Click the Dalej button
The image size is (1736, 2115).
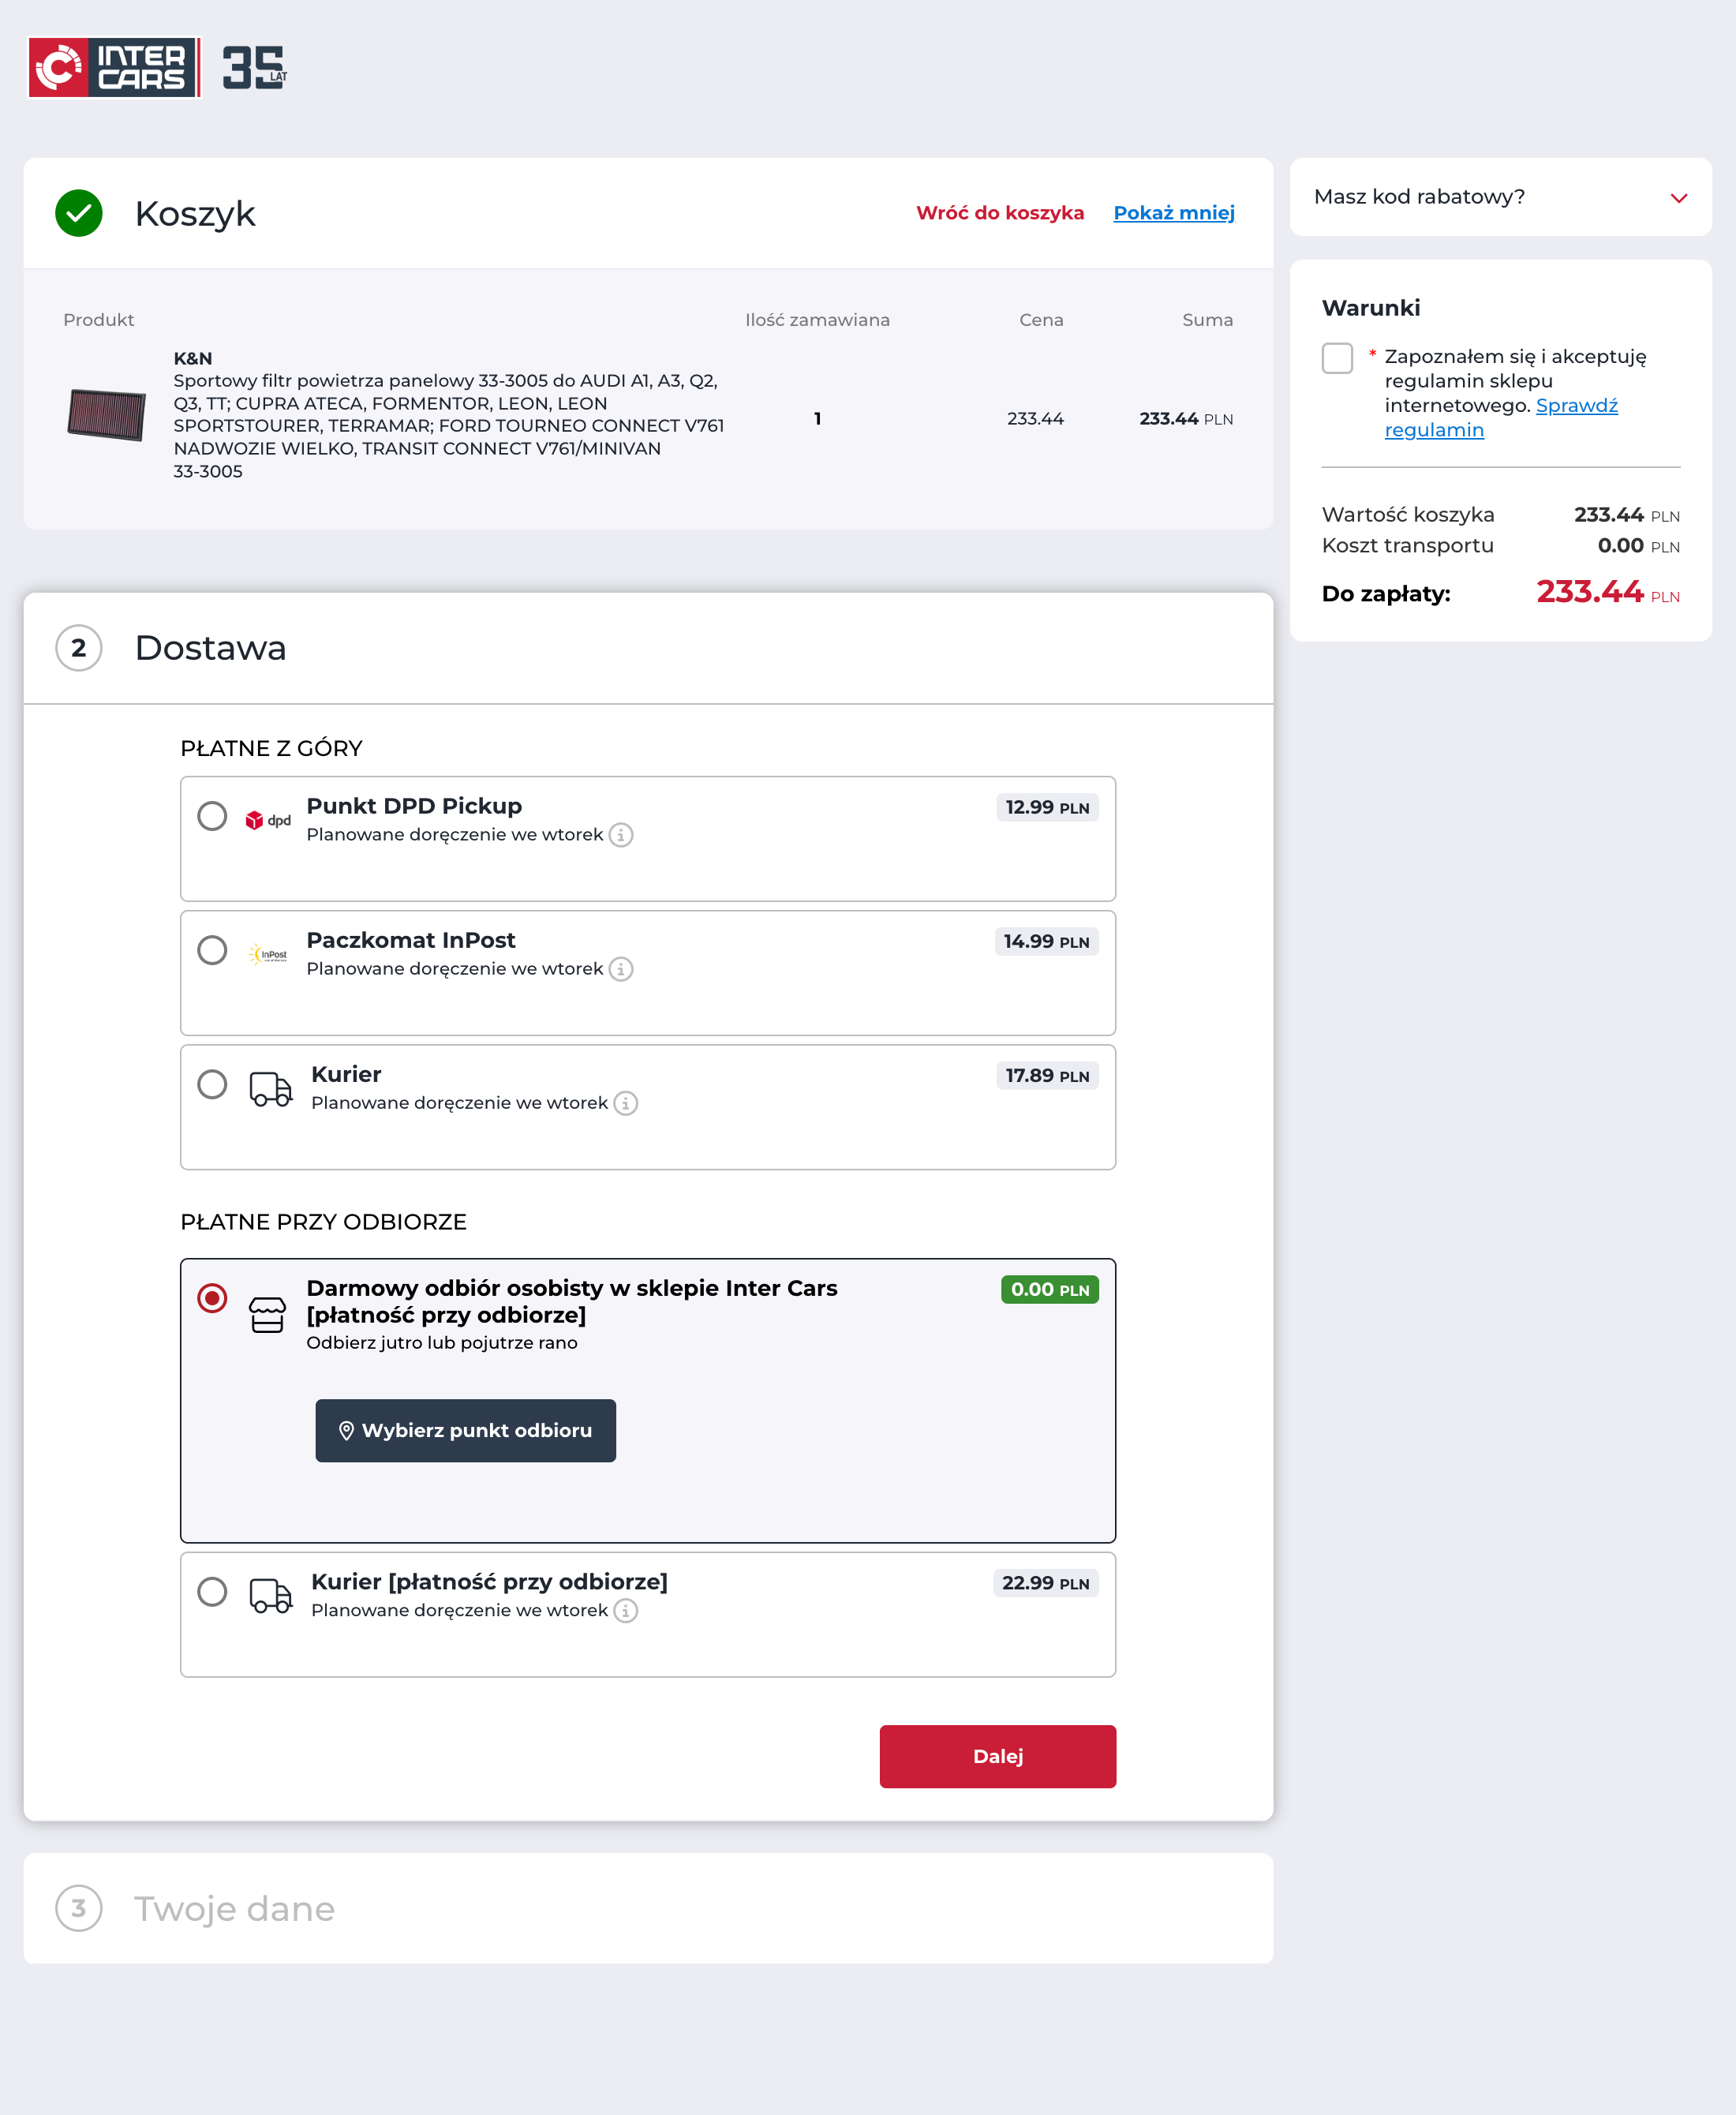(997, 1756)
